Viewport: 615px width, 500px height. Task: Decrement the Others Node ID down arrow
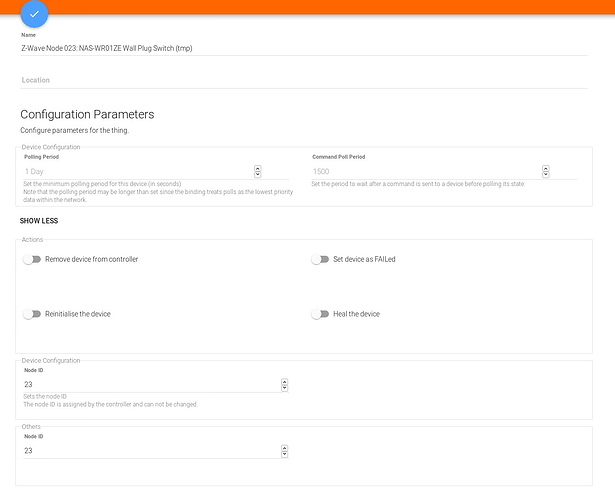(284, 455)
